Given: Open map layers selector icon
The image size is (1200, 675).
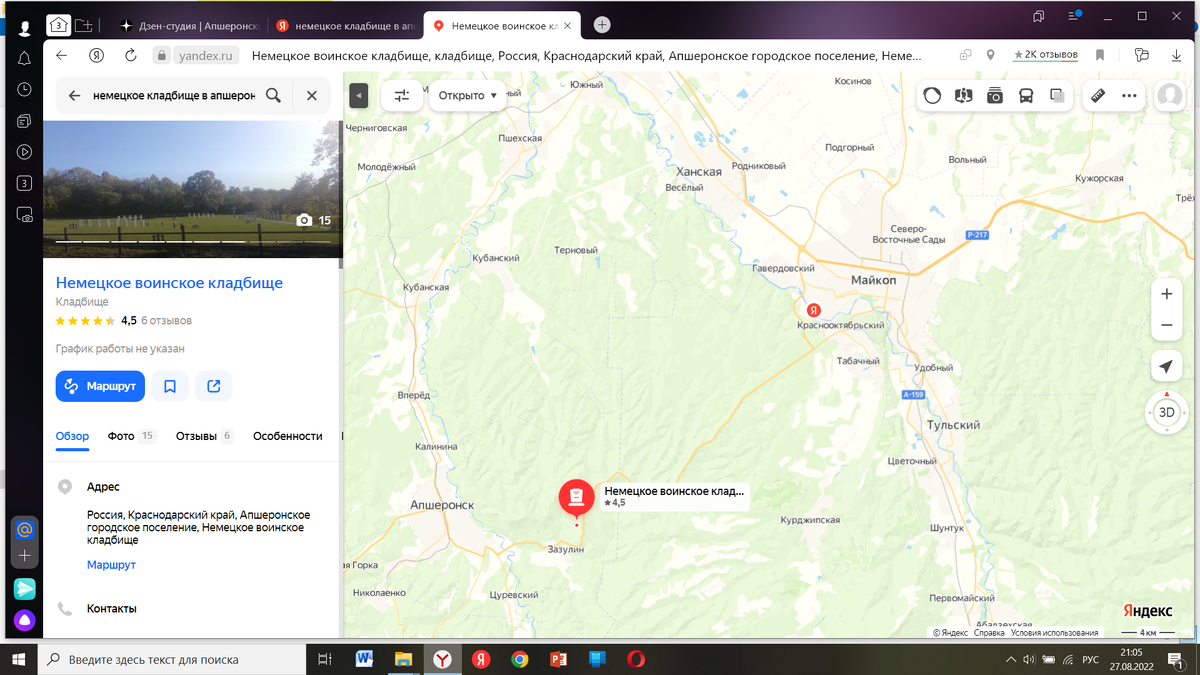Looking at the screenshot, I should (1057, 96).
